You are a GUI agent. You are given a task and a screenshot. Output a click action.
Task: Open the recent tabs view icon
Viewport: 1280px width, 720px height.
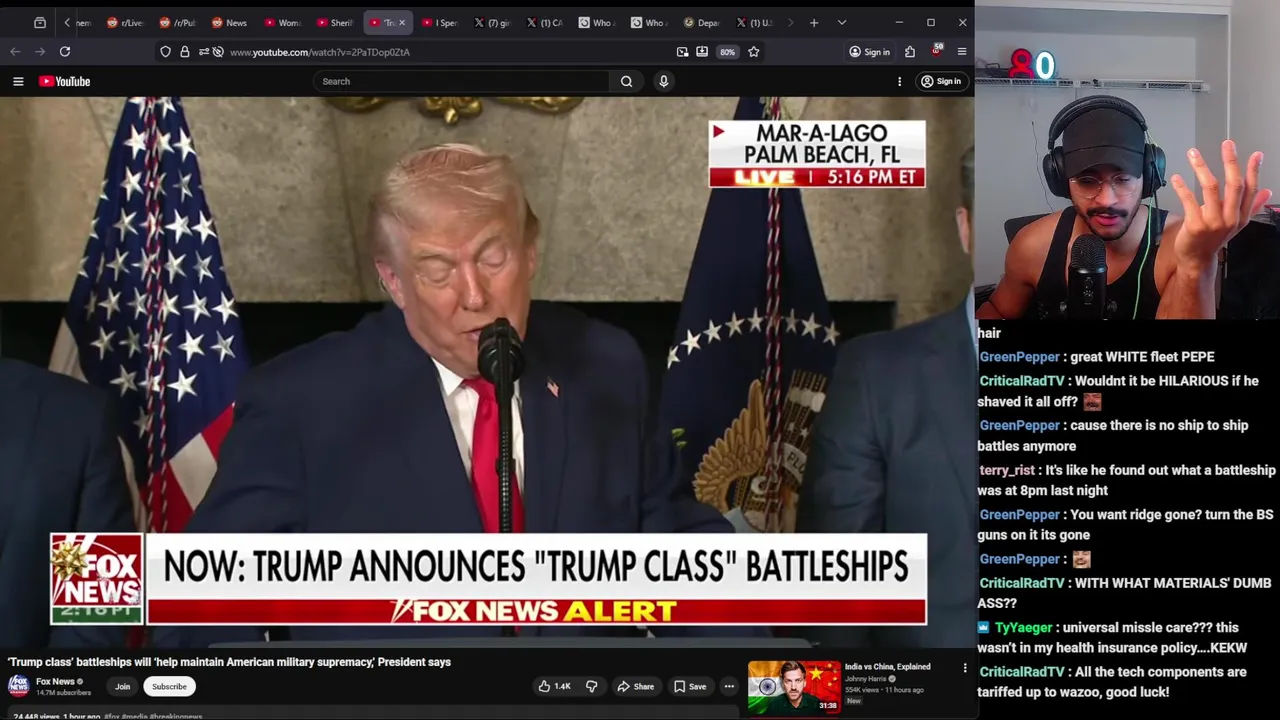click(40, 22)
